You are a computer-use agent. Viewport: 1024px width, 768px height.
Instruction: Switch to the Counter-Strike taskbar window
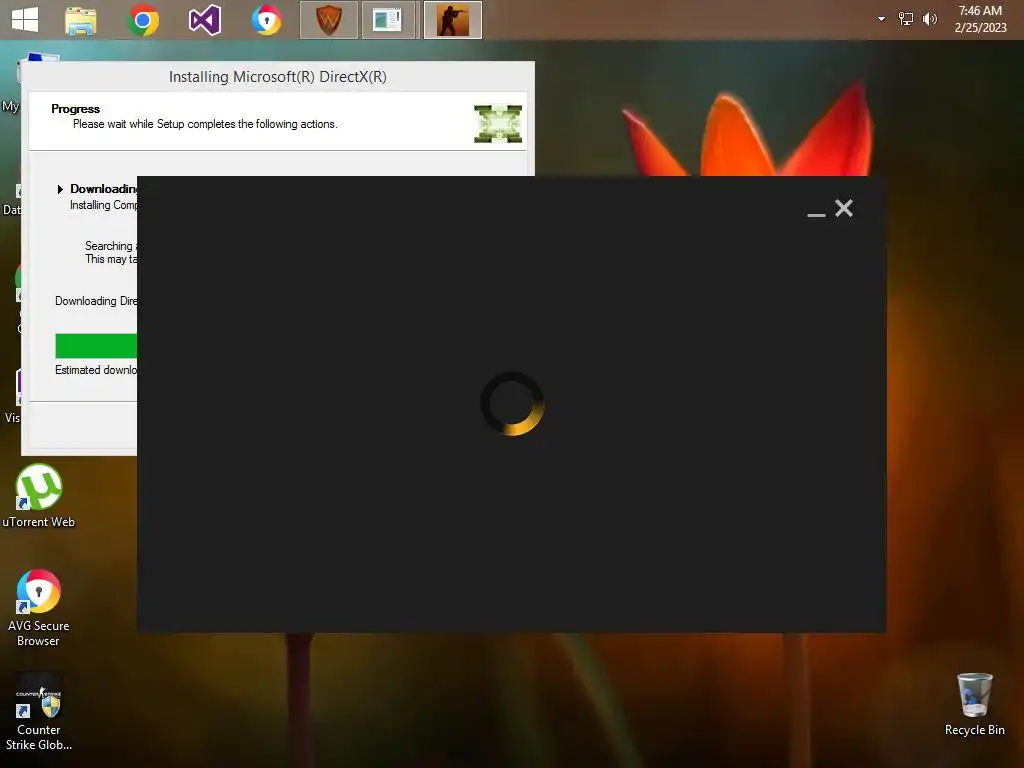pos(453,20)
